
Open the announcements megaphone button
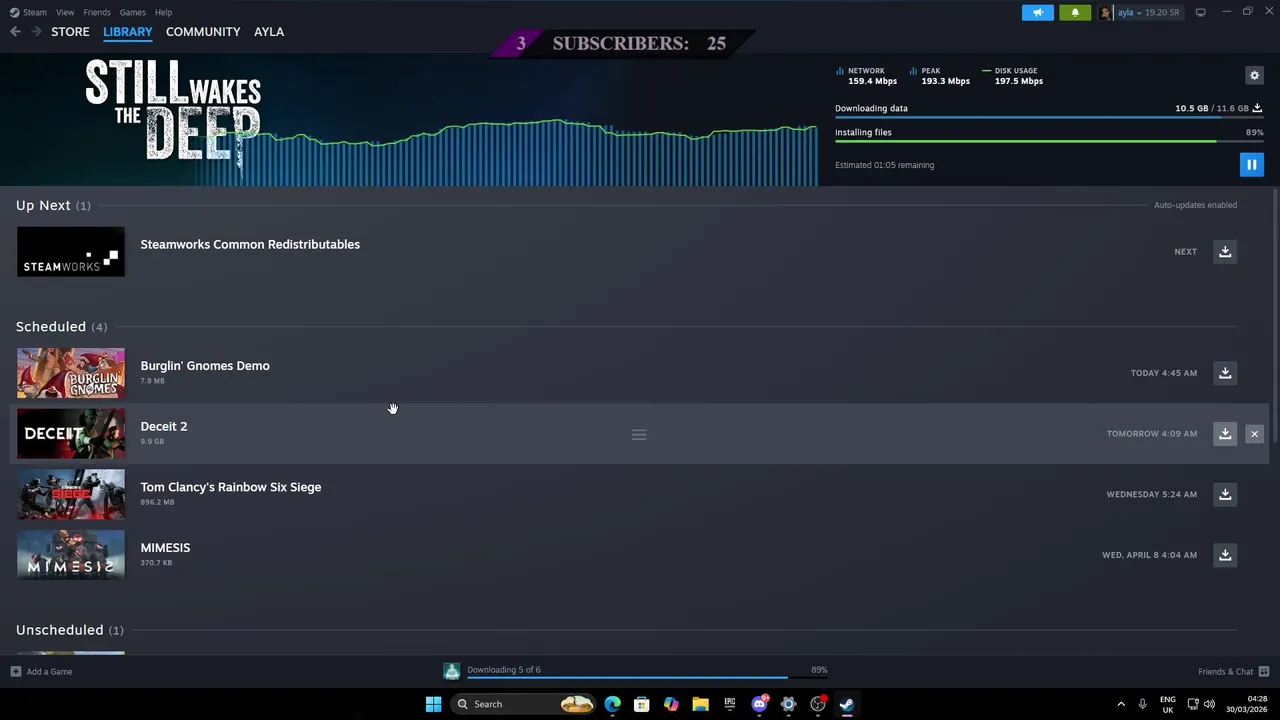point(1038,13)
